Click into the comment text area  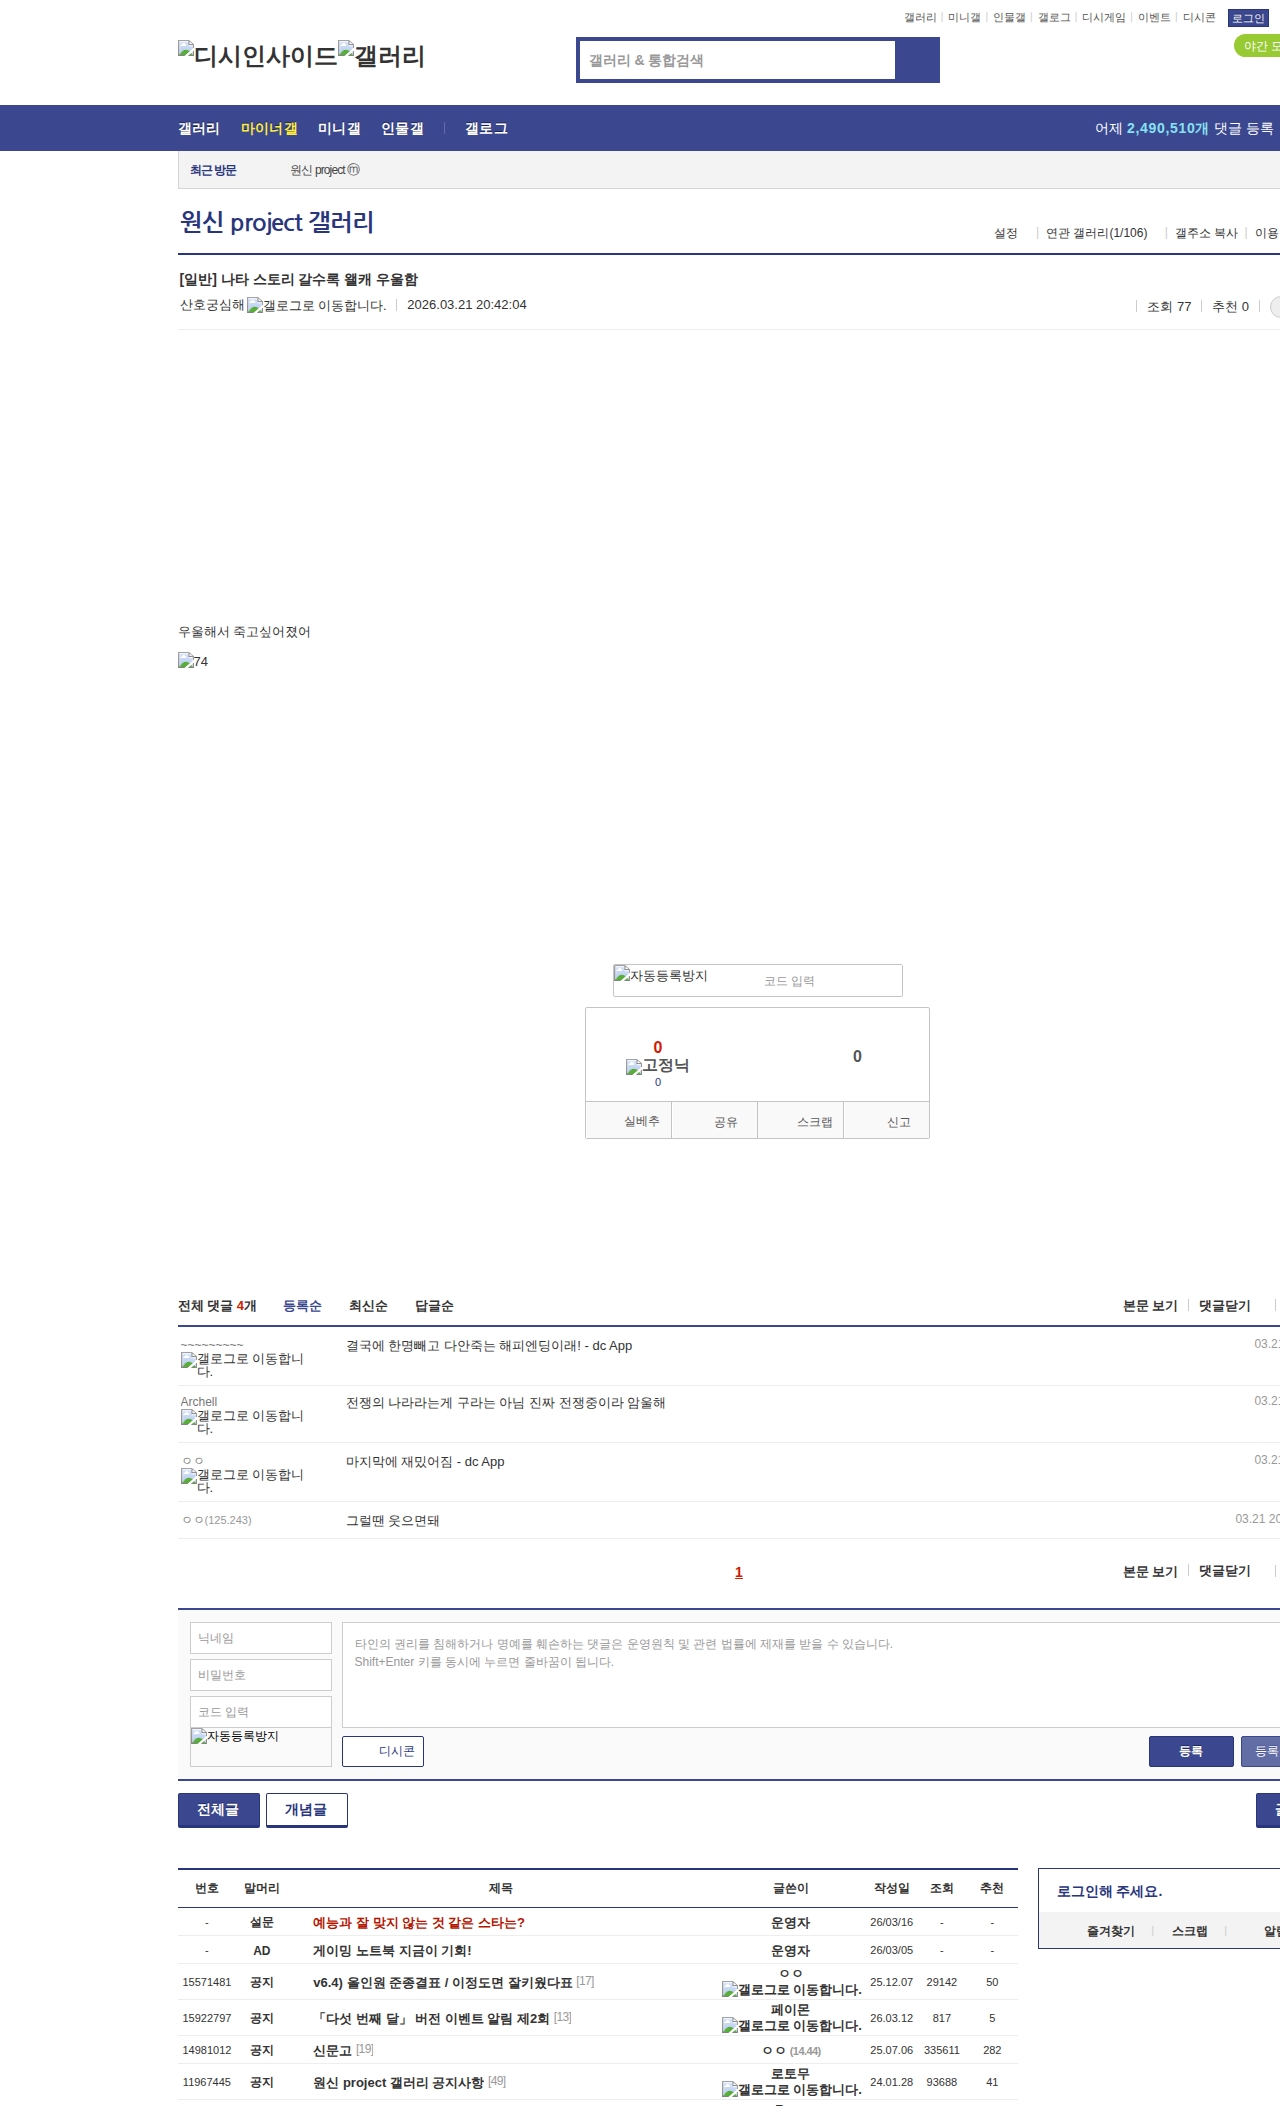[x=811, y=1675]
